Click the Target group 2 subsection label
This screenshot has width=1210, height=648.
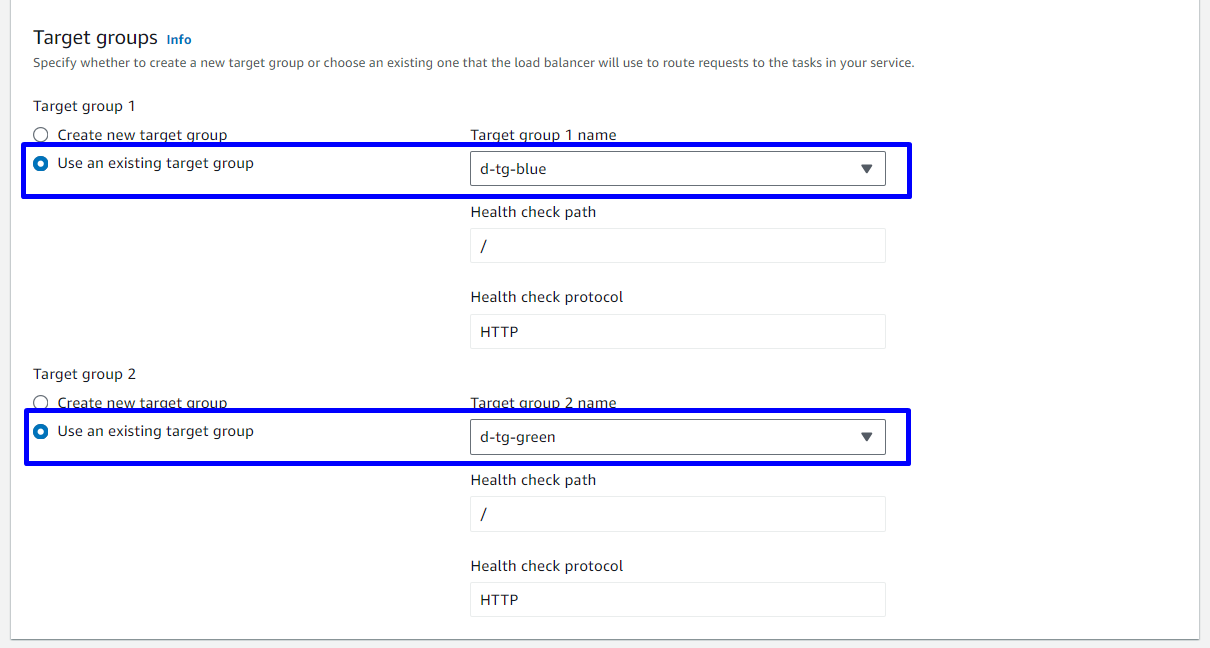[84, 374]
